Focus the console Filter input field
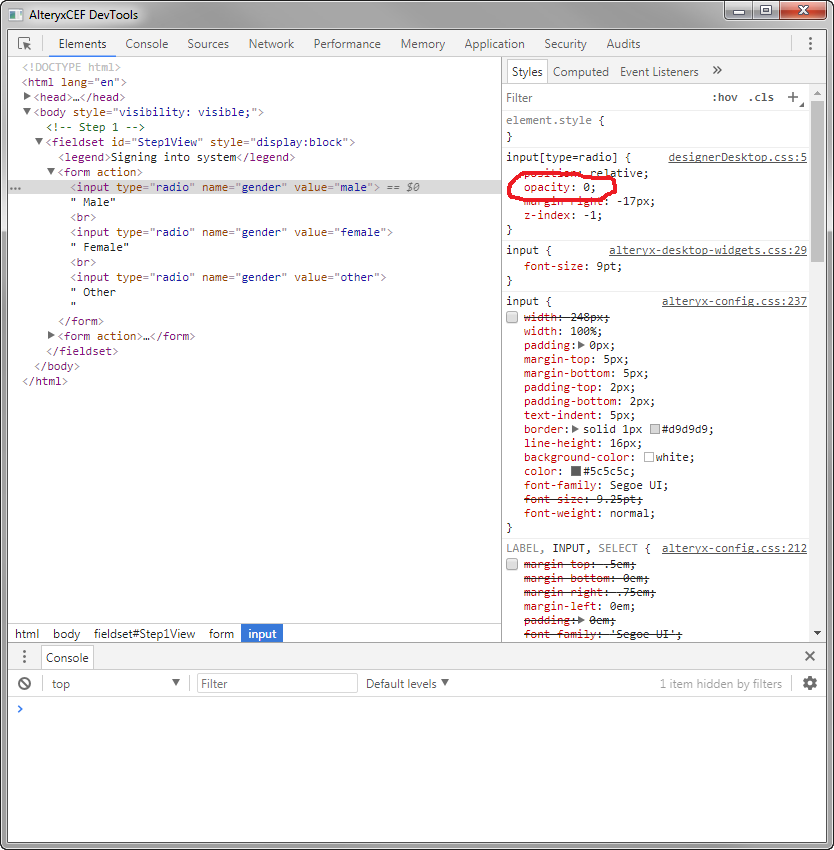This screenshot has width=834, height=850. 277,684
